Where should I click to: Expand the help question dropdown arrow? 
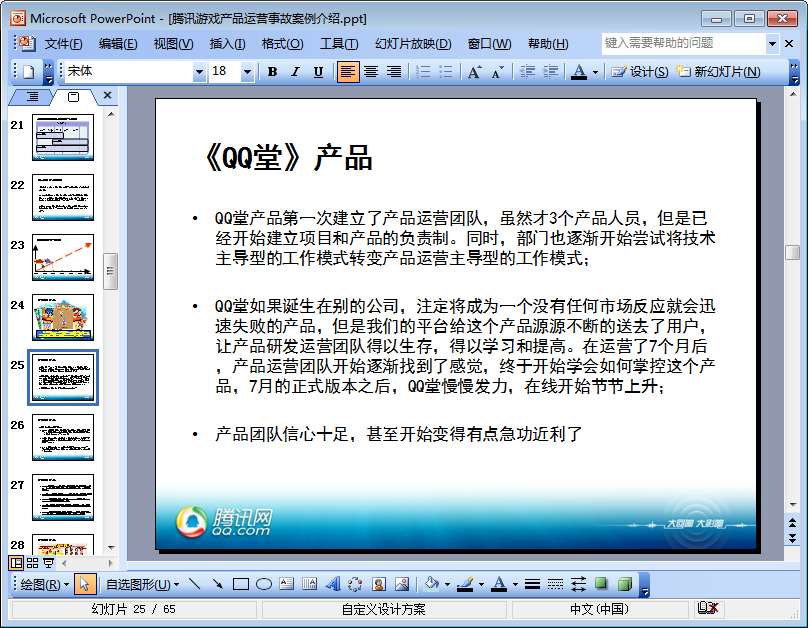pos(772,44)
